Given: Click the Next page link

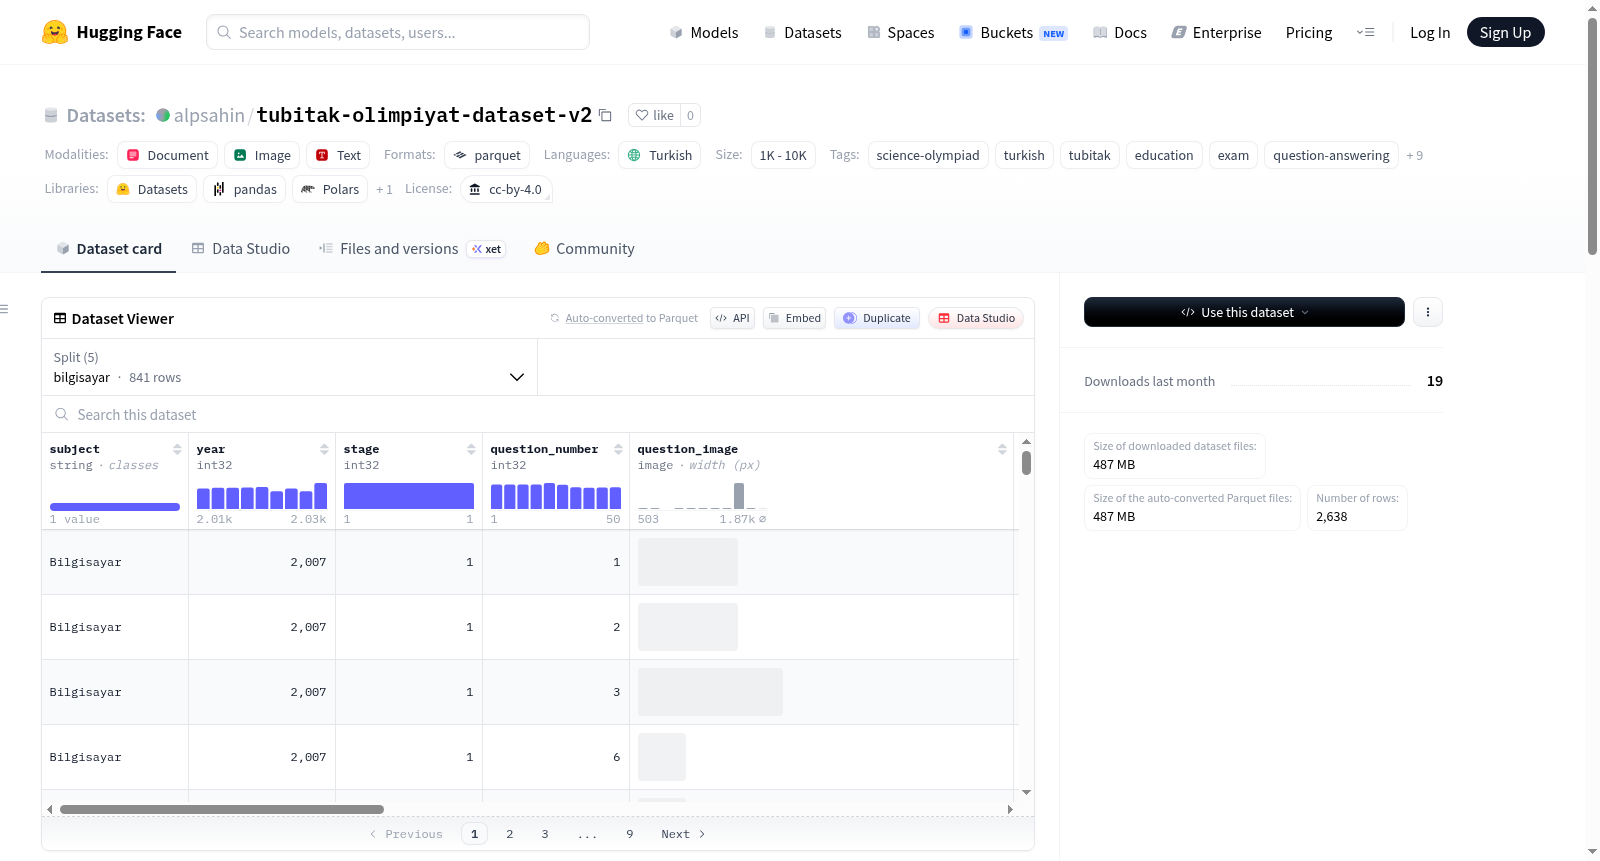Looking at the screenshot, I should point(683,834).
